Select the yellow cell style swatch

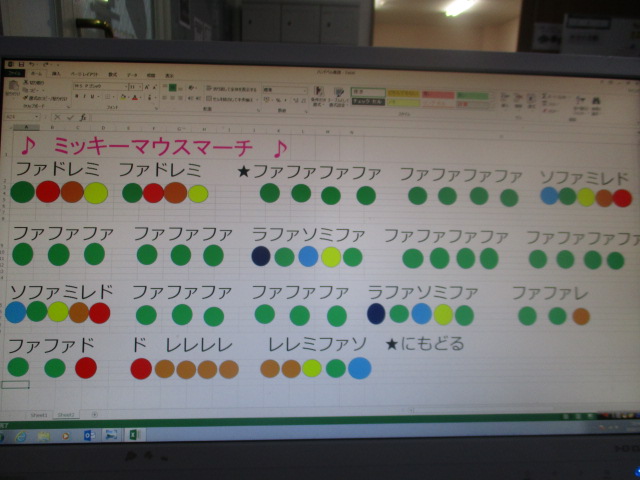(404, 94)
